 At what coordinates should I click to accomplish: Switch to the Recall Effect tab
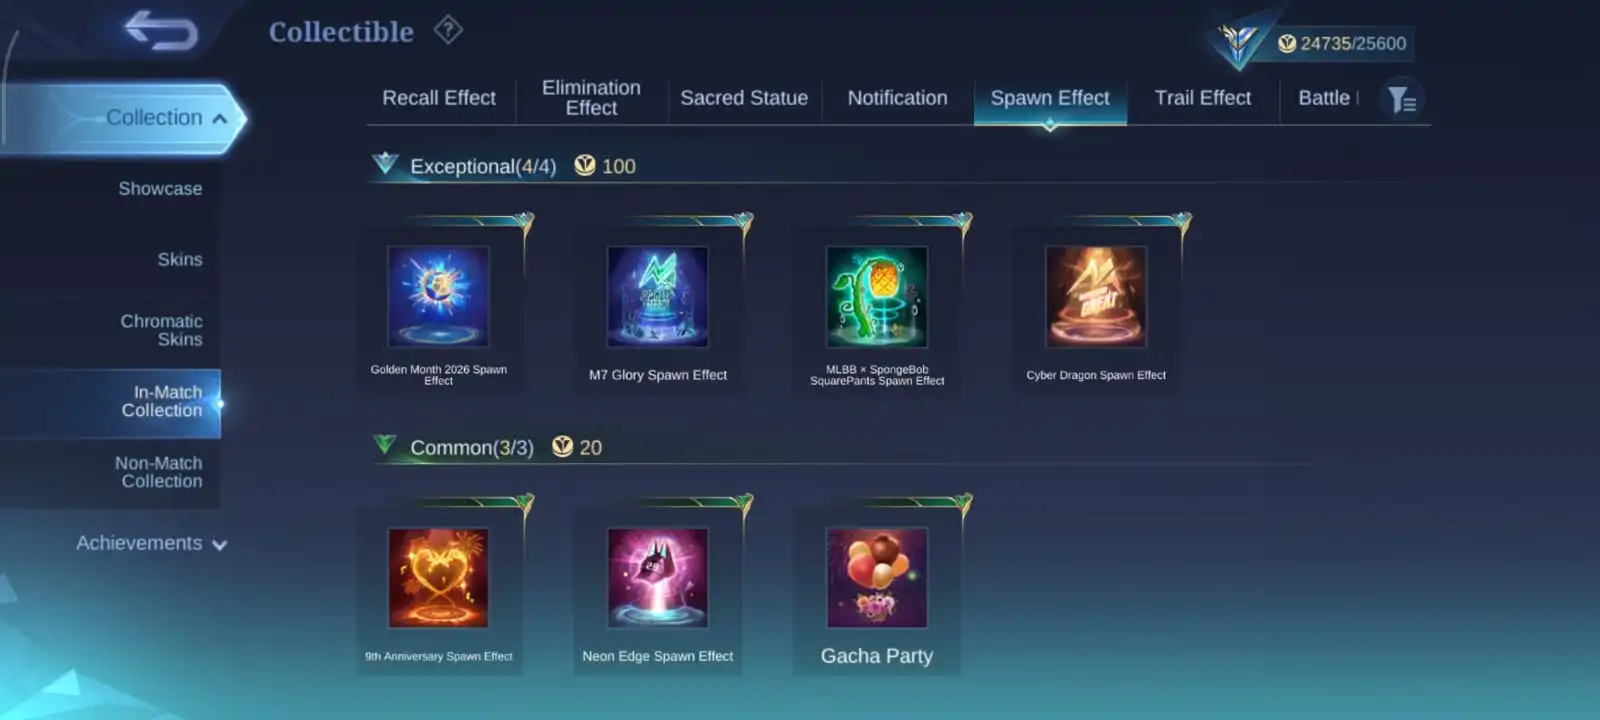coord(439,98)
